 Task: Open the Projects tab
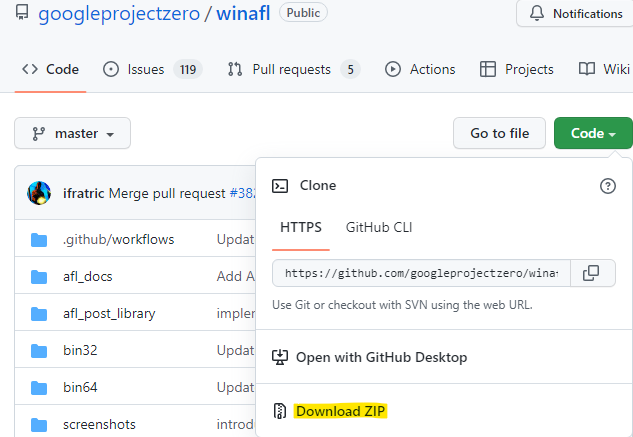click(516, 69)
